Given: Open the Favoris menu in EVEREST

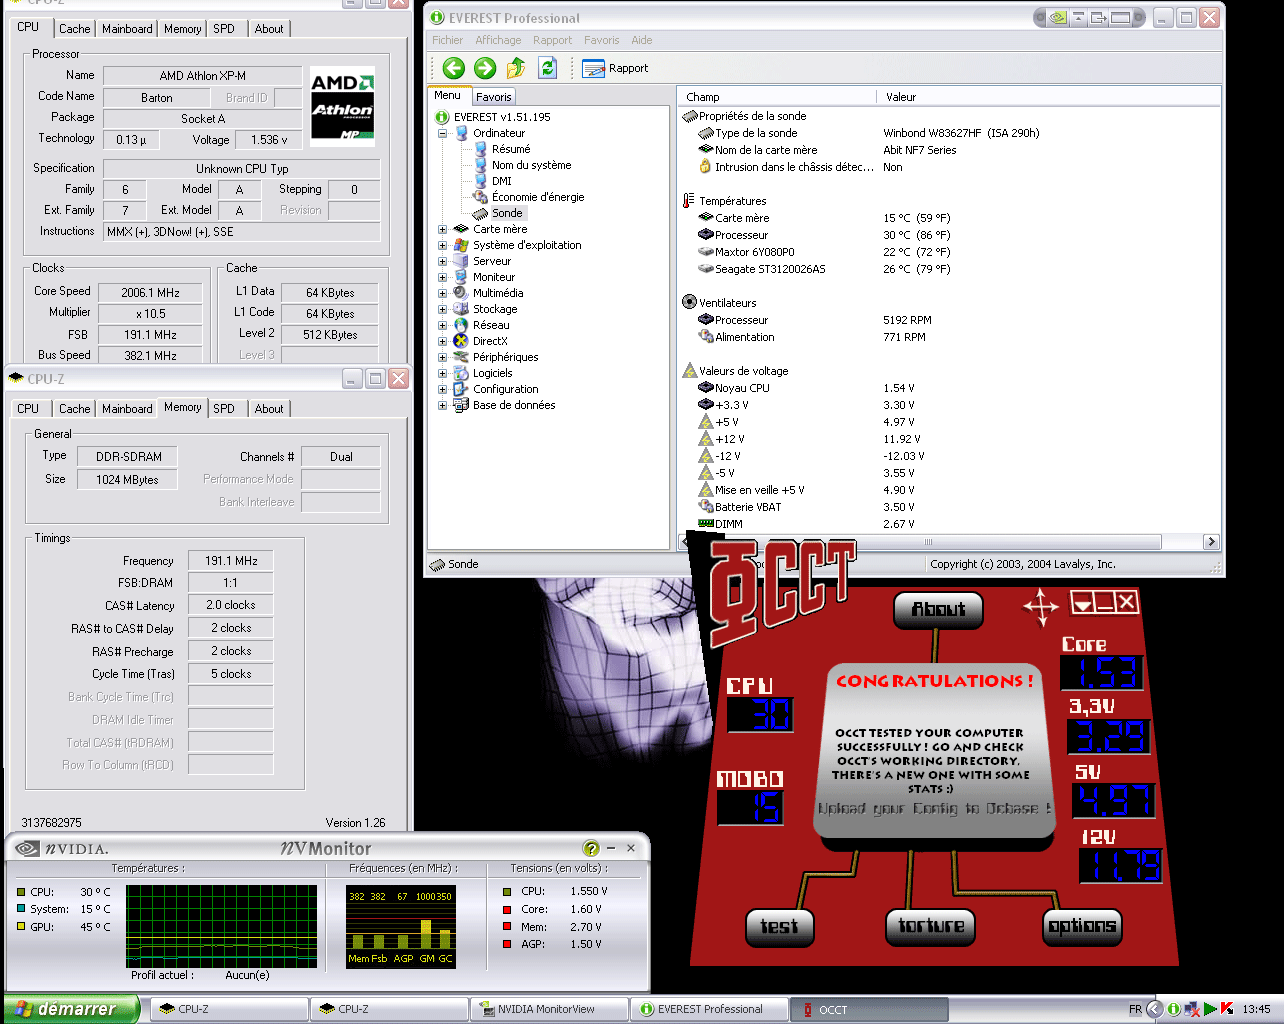Looking at the screenshot, I should [x=601, y=40].
